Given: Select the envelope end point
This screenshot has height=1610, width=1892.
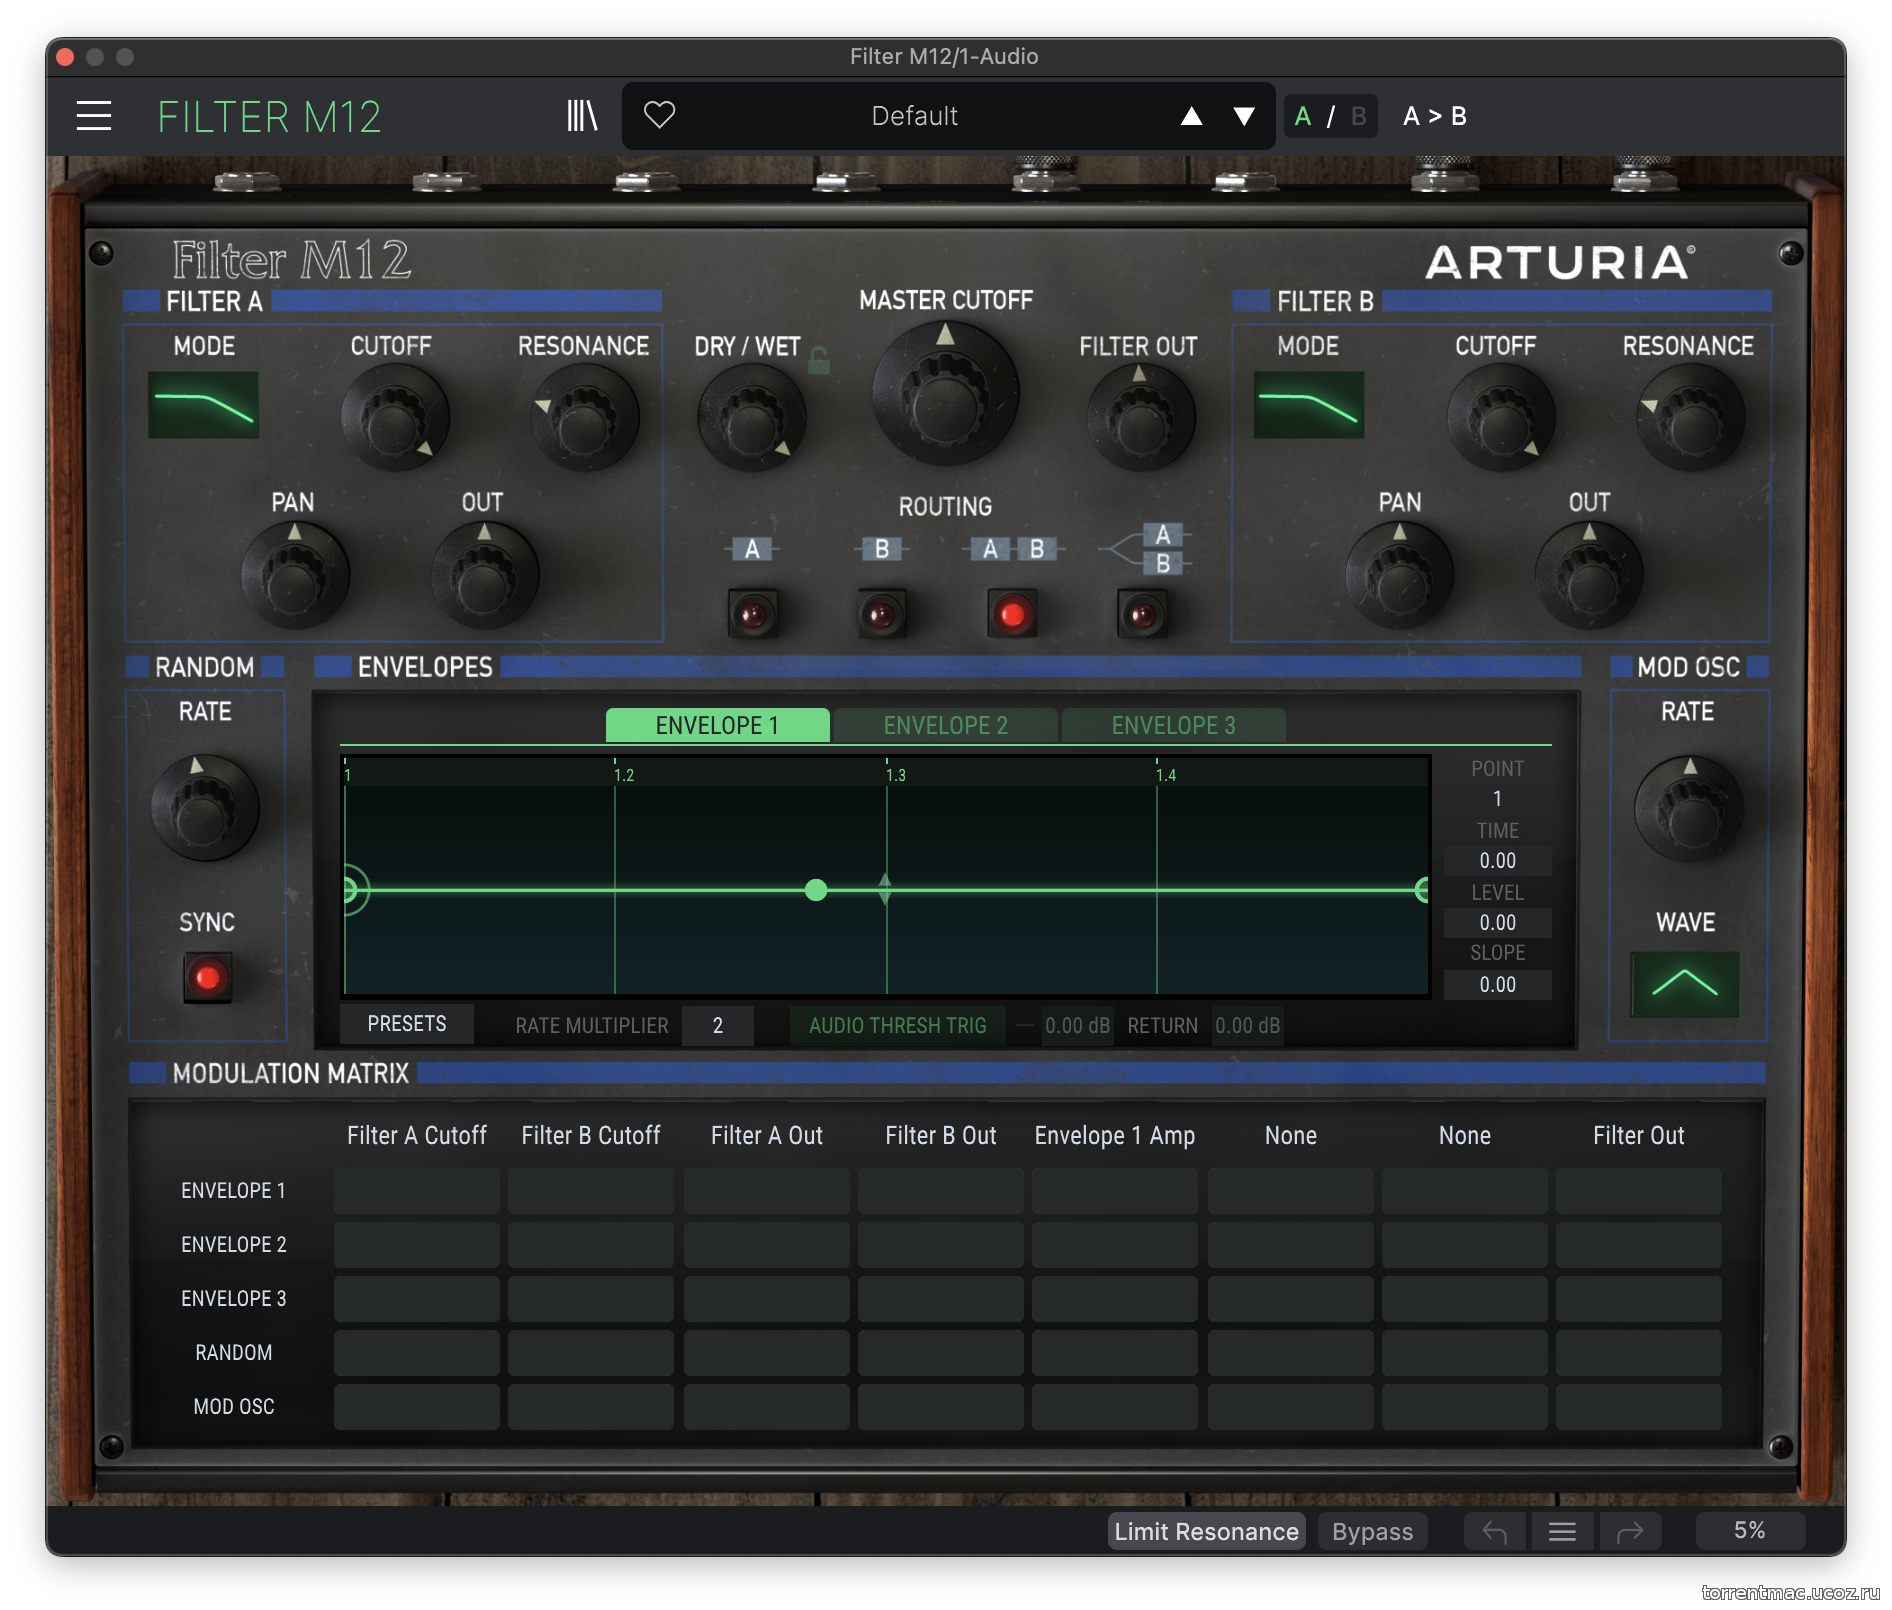Looking at the screenshot, I should (x=1422, y=890).
